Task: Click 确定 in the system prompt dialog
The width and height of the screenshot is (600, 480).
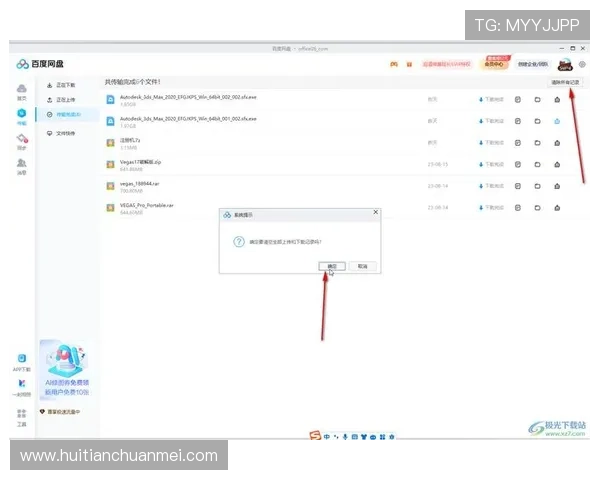Action: pyautogui.click(x=332, y=266)
